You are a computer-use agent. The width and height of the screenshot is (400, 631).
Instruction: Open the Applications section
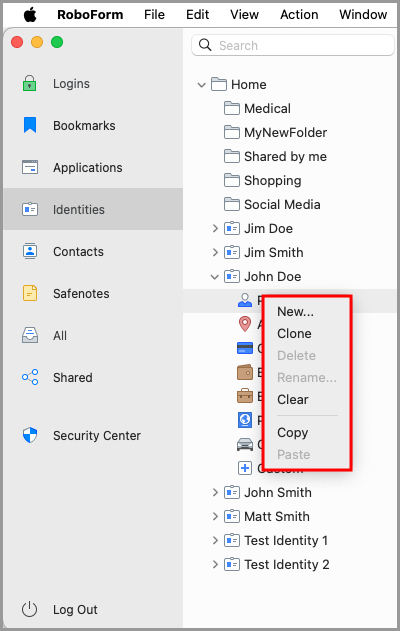pos(93,167)
